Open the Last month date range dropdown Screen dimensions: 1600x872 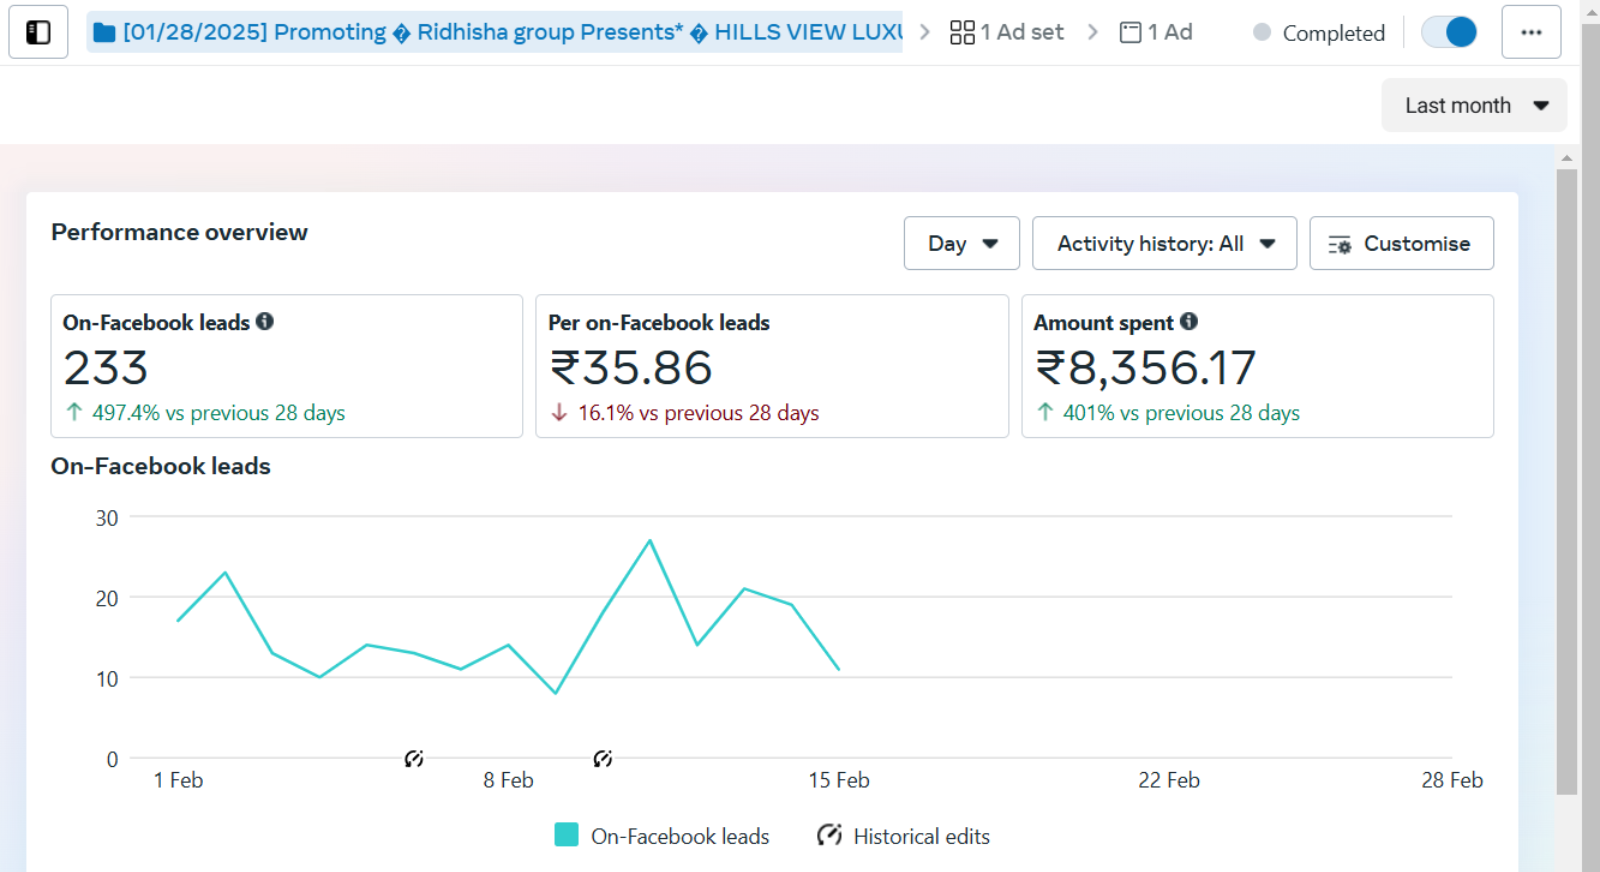coord(1474,106)
